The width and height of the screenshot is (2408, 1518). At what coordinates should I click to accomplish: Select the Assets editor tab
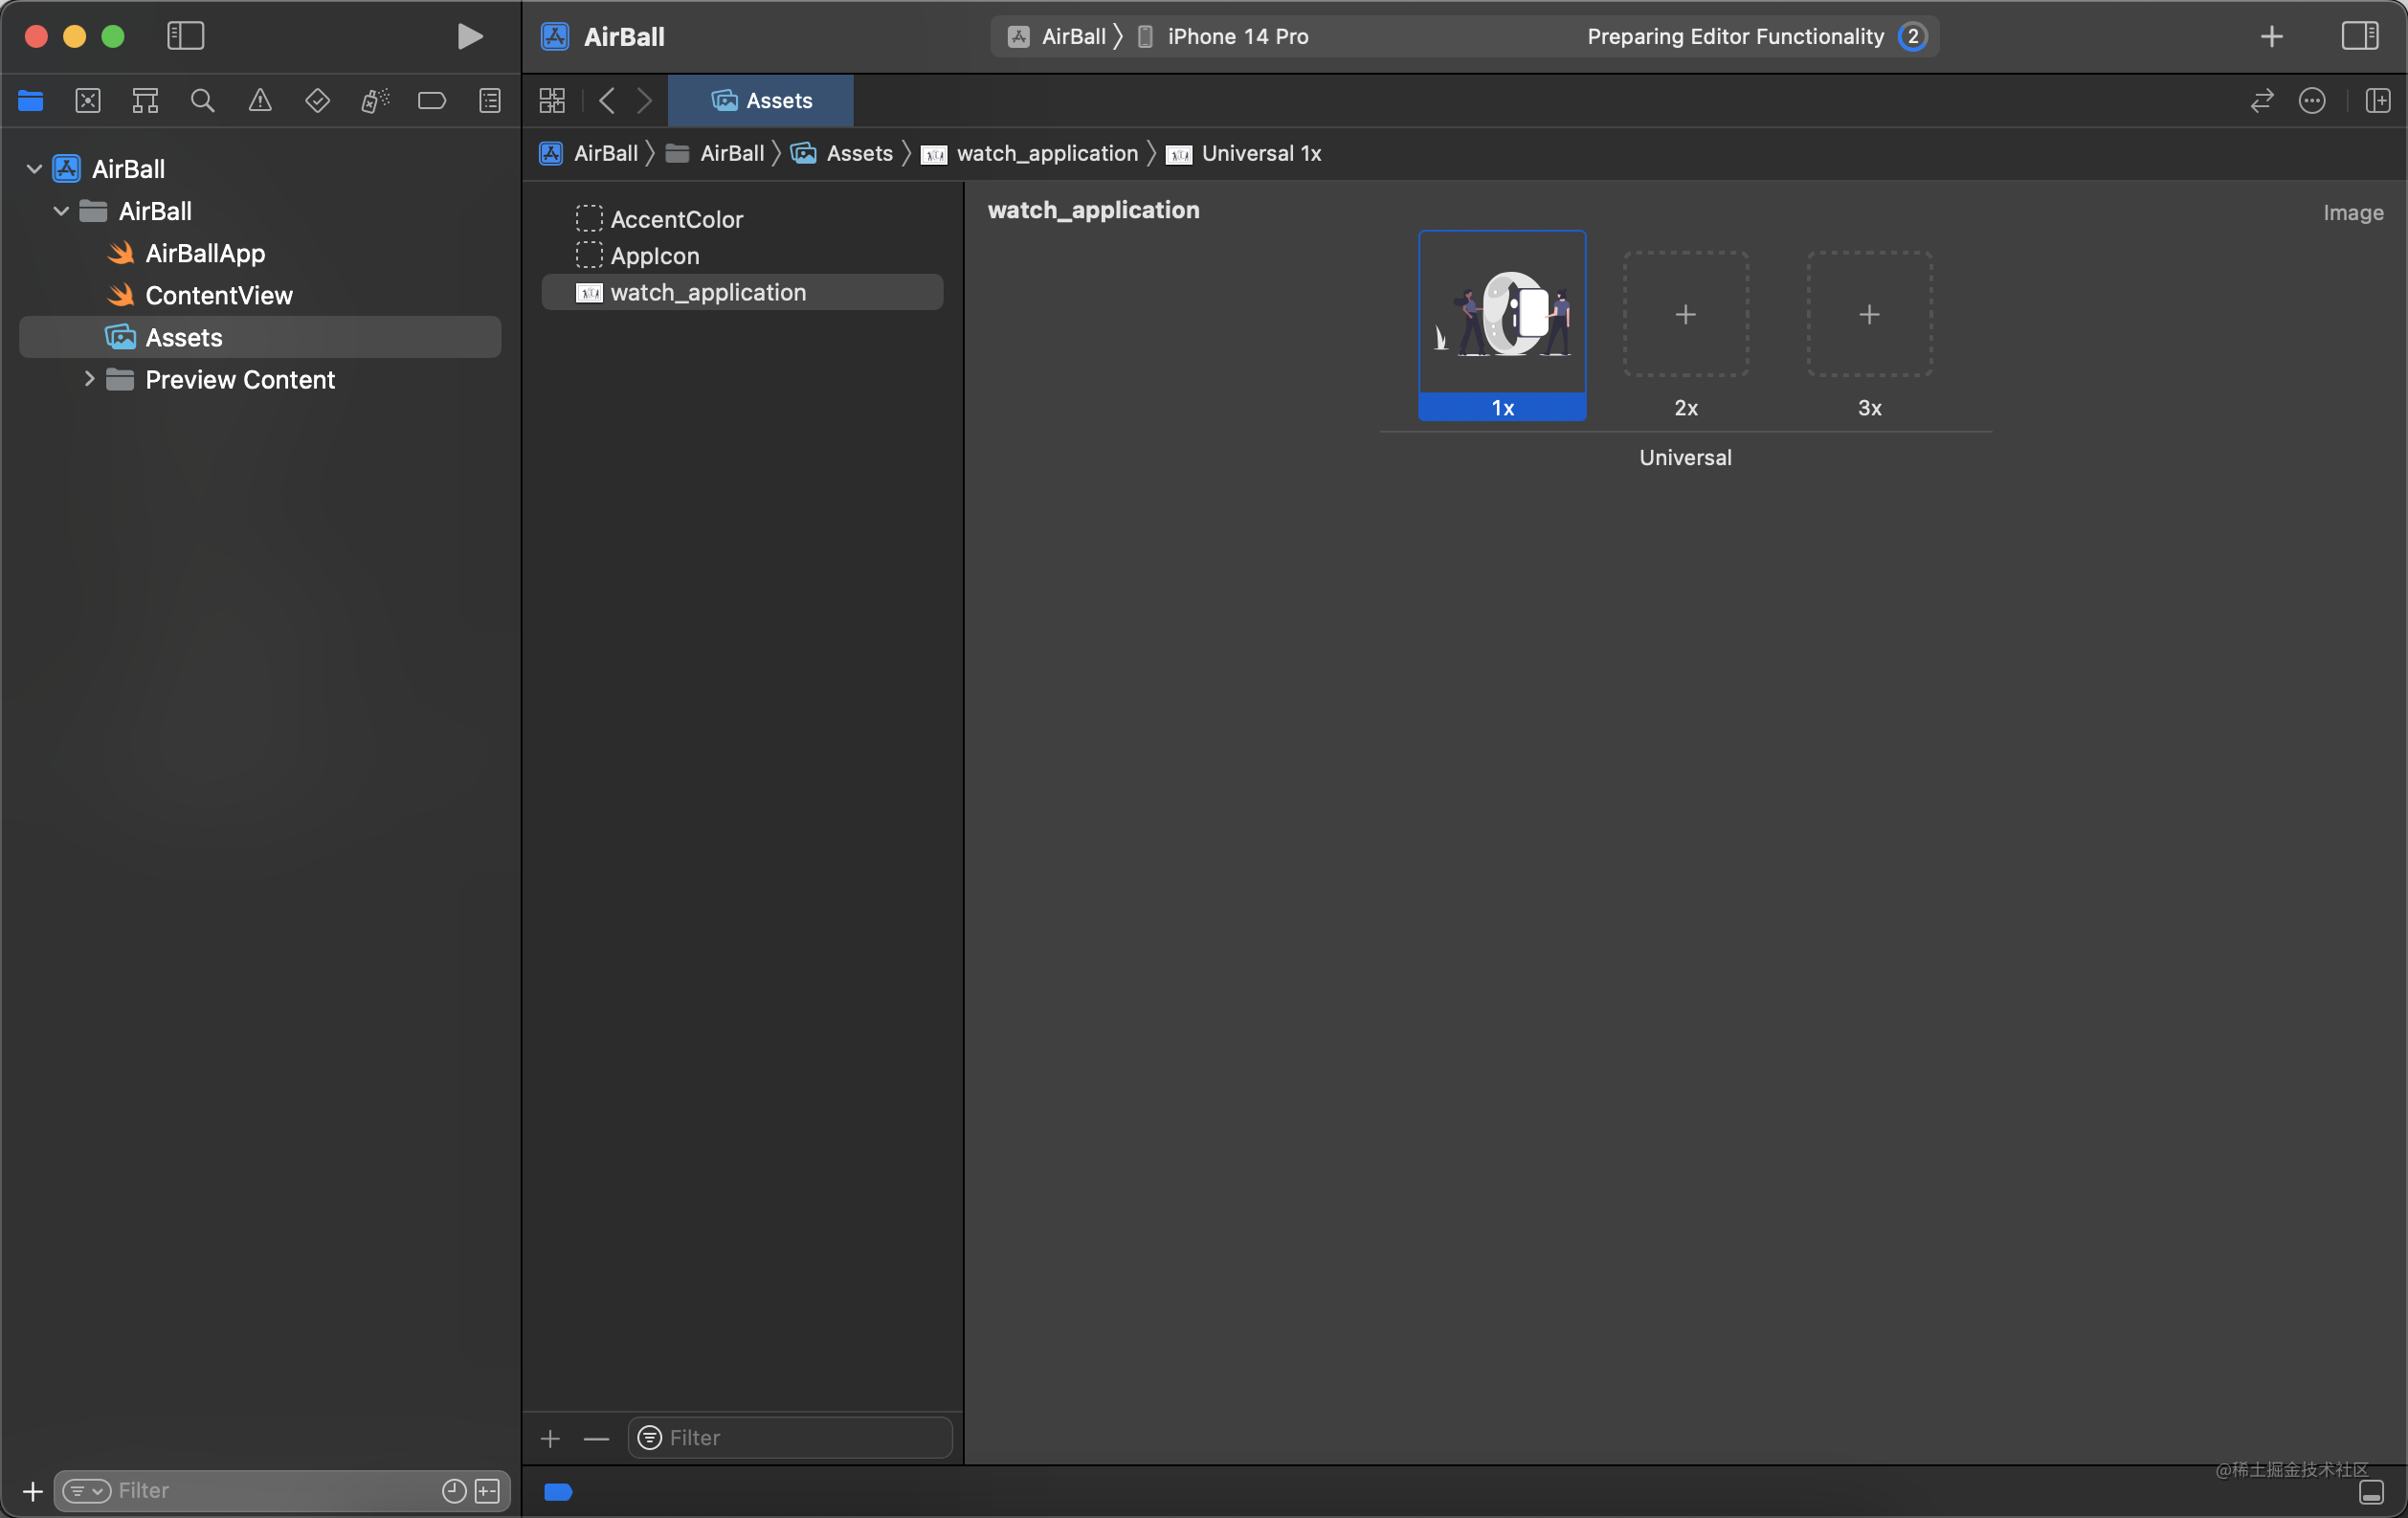760,100
